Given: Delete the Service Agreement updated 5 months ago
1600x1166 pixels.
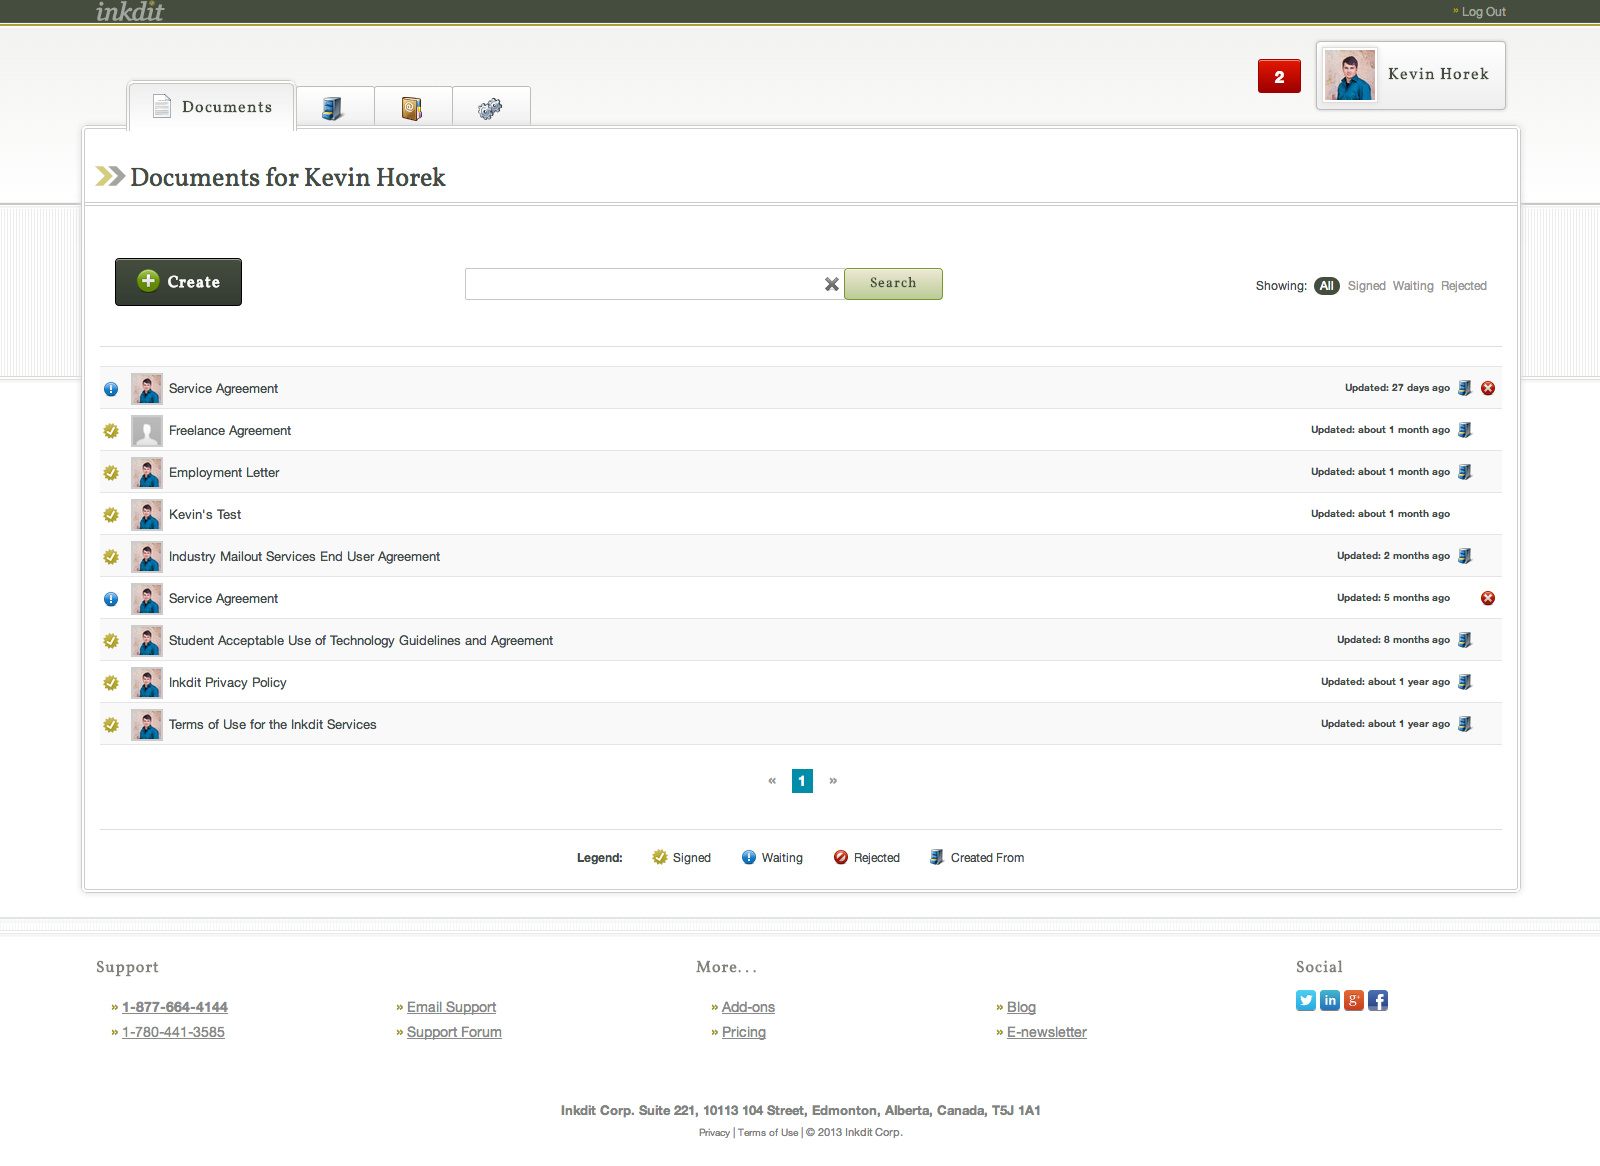Looking at the screenshot, I should [x=1488, y=598].
